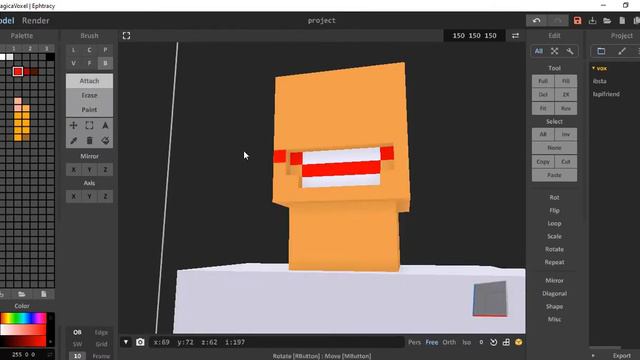The width and height of the screenshot is (640, 360).
Task: Expand the Rot section
Action: (554, 197)
